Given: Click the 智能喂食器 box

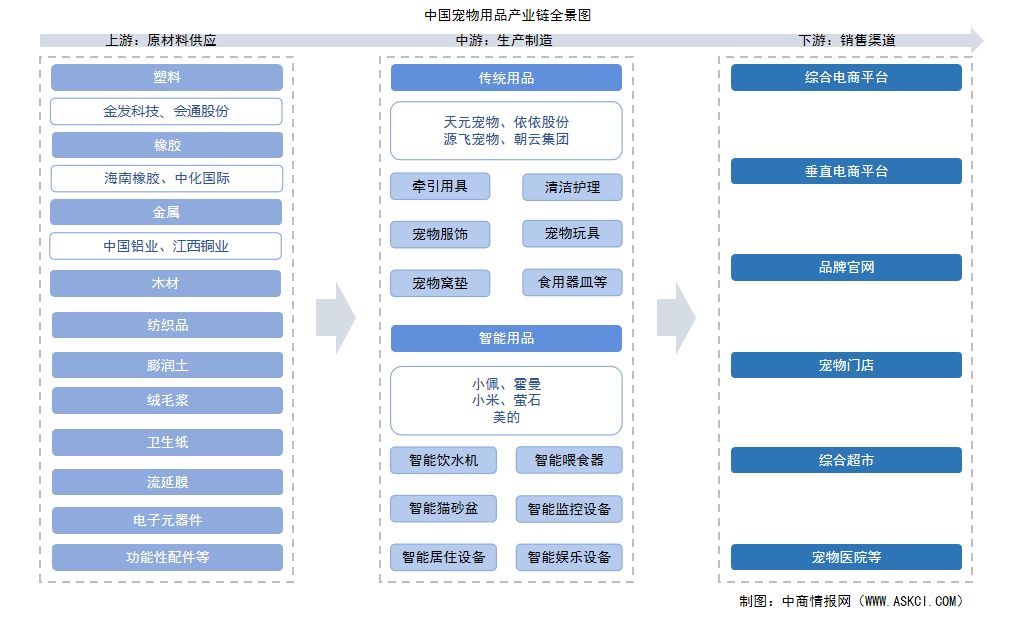Looking at the screenshot, I should coord(569,460).
